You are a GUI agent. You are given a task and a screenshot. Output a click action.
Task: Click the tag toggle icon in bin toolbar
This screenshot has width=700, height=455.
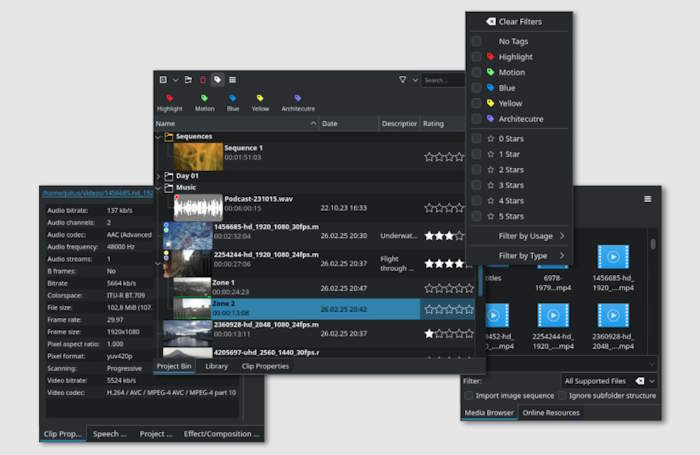[x=217, y=80]
